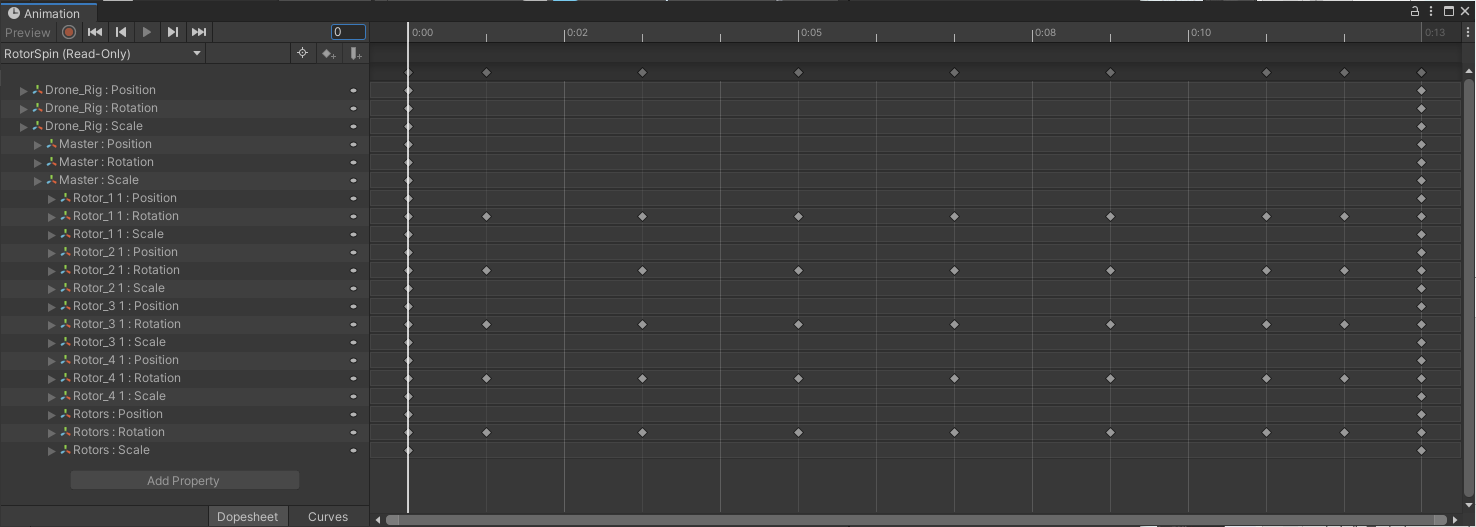Select second Rotor_1 1 : Rotation keyframe
This screenshot has width=1476, height=527.
(486, 216)
